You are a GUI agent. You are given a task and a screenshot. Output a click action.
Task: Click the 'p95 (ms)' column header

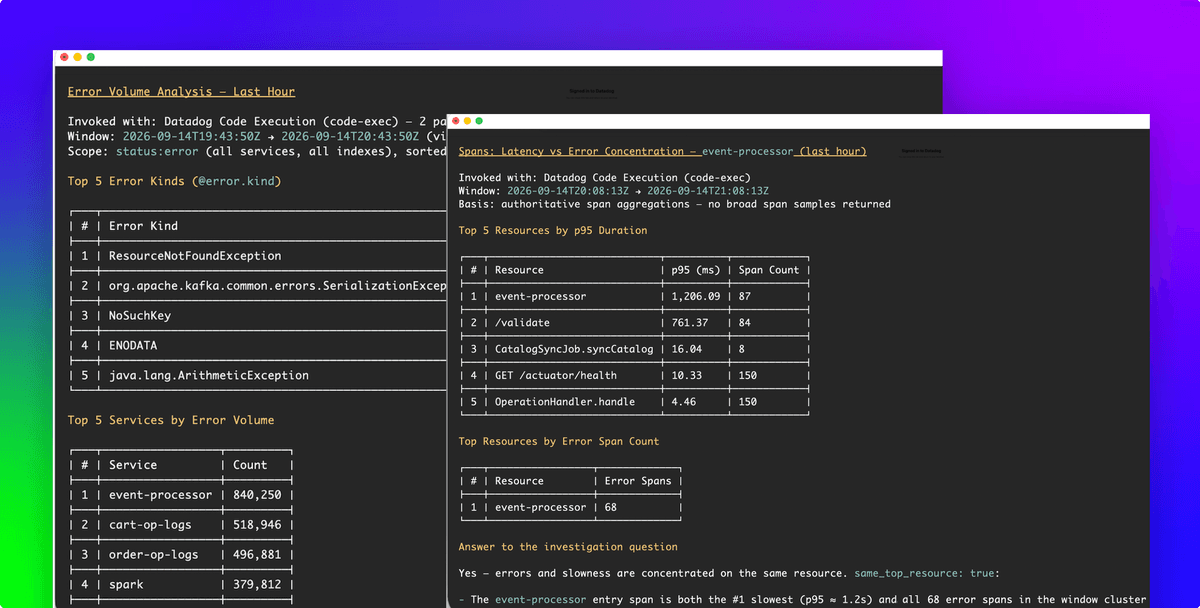pyautogui.click(x=695, y=270)
